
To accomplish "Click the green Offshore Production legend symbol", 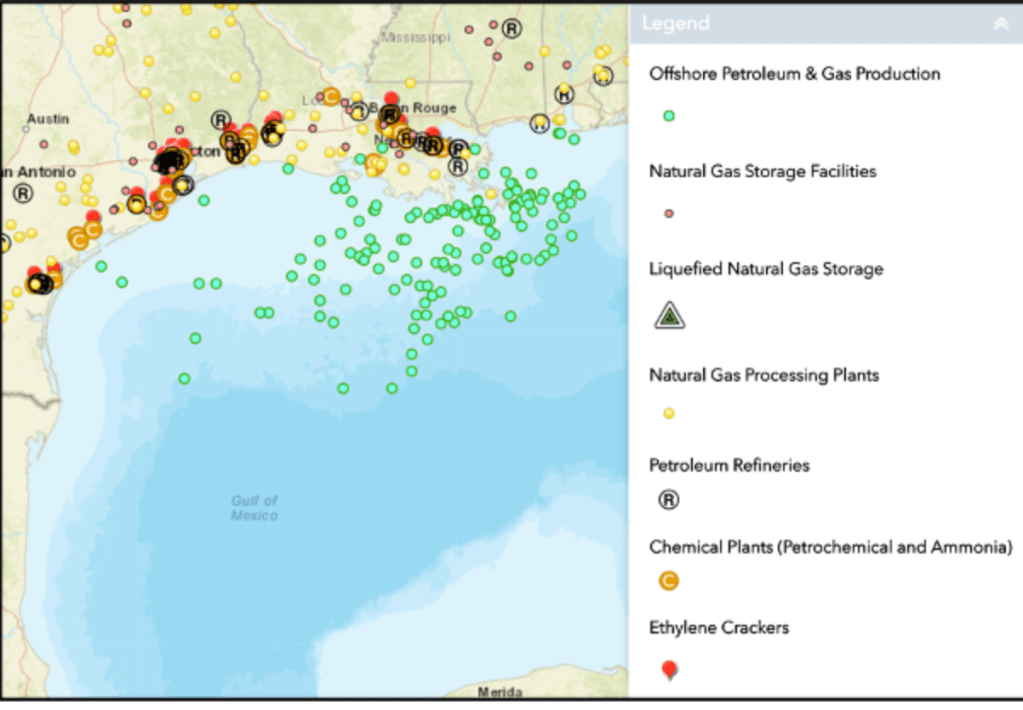I will (669, 116).
